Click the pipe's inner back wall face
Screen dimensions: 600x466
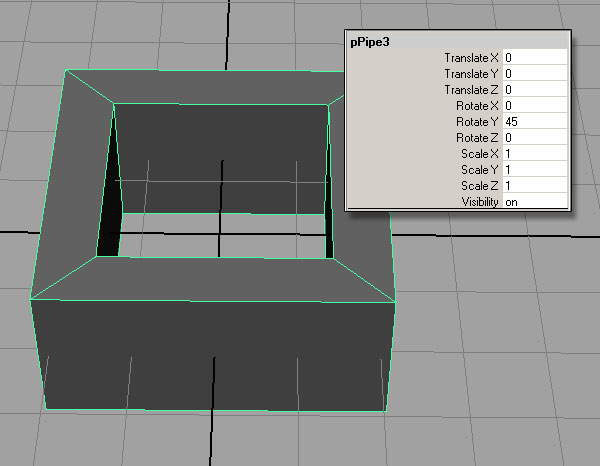point(222,159)
